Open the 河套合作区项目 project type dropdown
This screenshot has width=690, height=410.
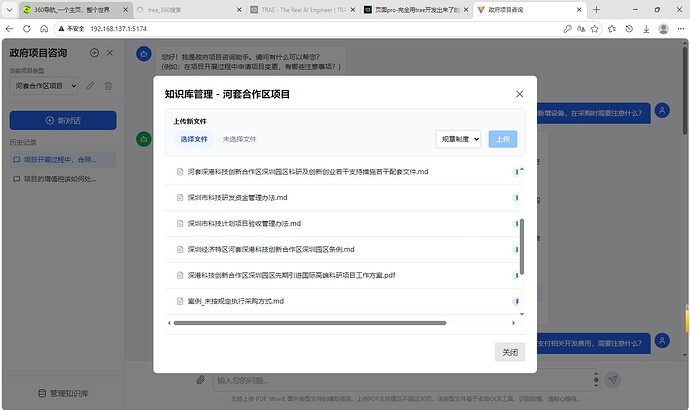(44, 86)
